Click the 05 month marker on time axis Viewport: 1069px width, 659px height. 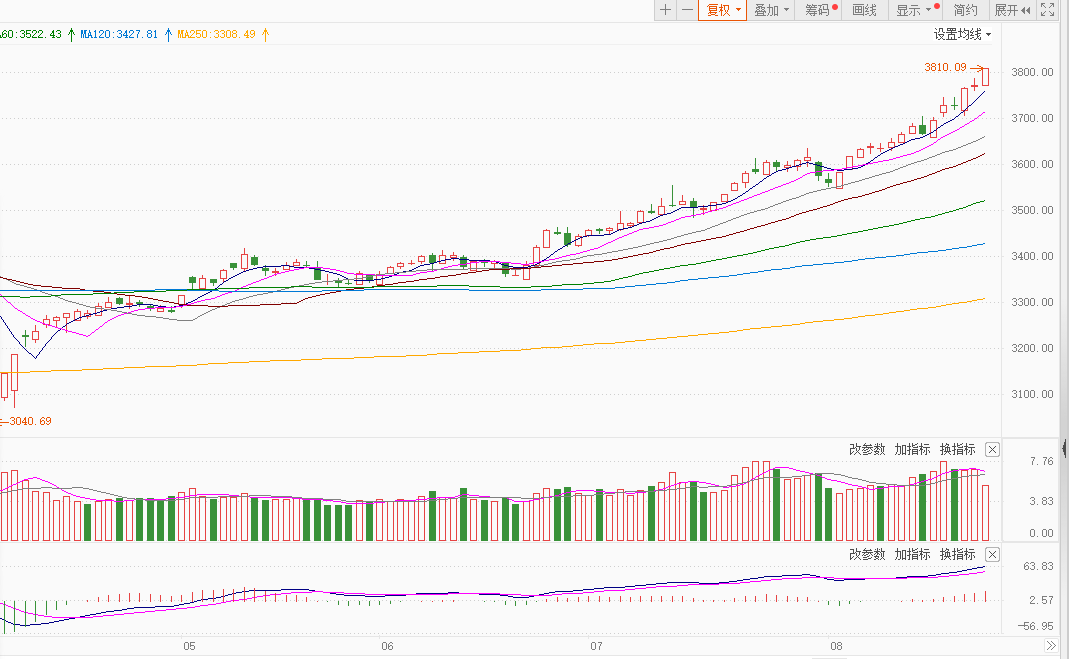coord(189,646)
